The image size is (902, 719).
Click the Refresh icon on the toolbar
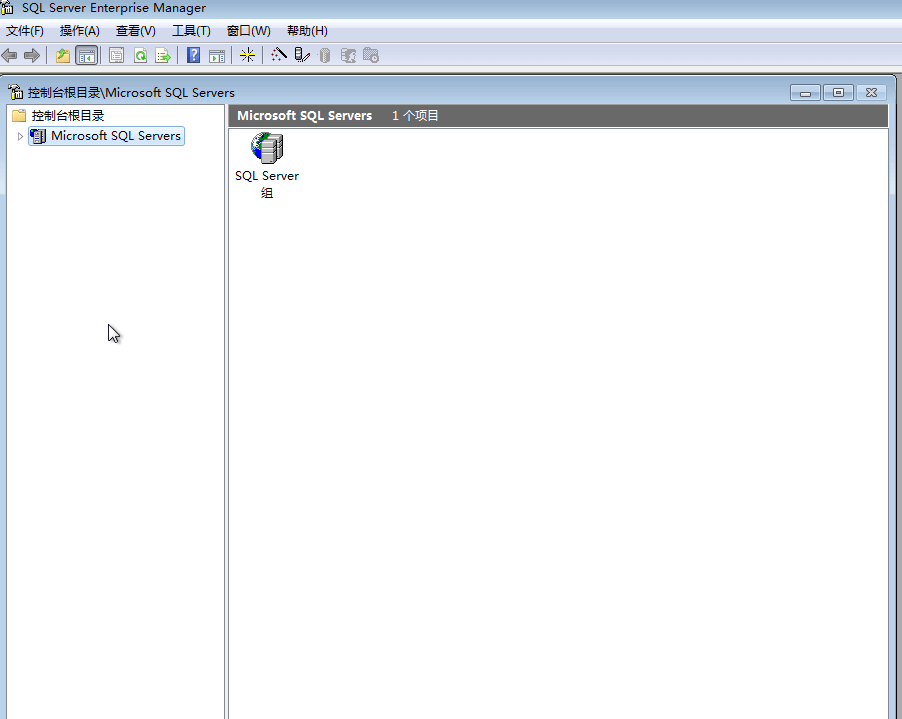[140, 55]
